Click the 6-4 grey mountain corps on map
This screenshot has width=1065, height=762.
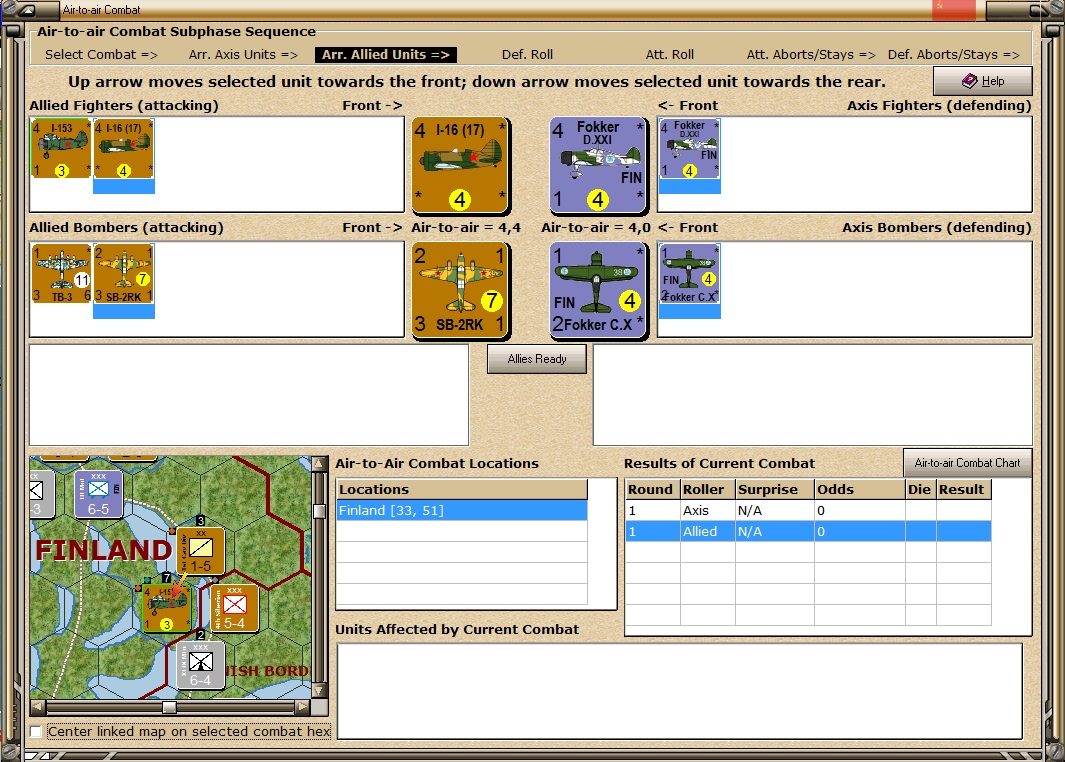point(200,665)
